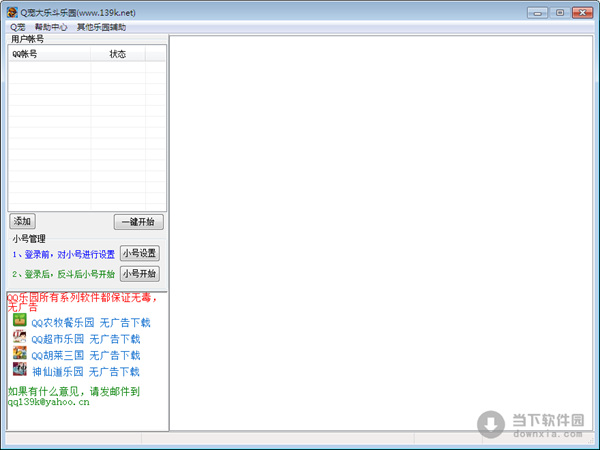600x450 pixels.
Task: Click the 小号设置 button
Action: point(140,253)
